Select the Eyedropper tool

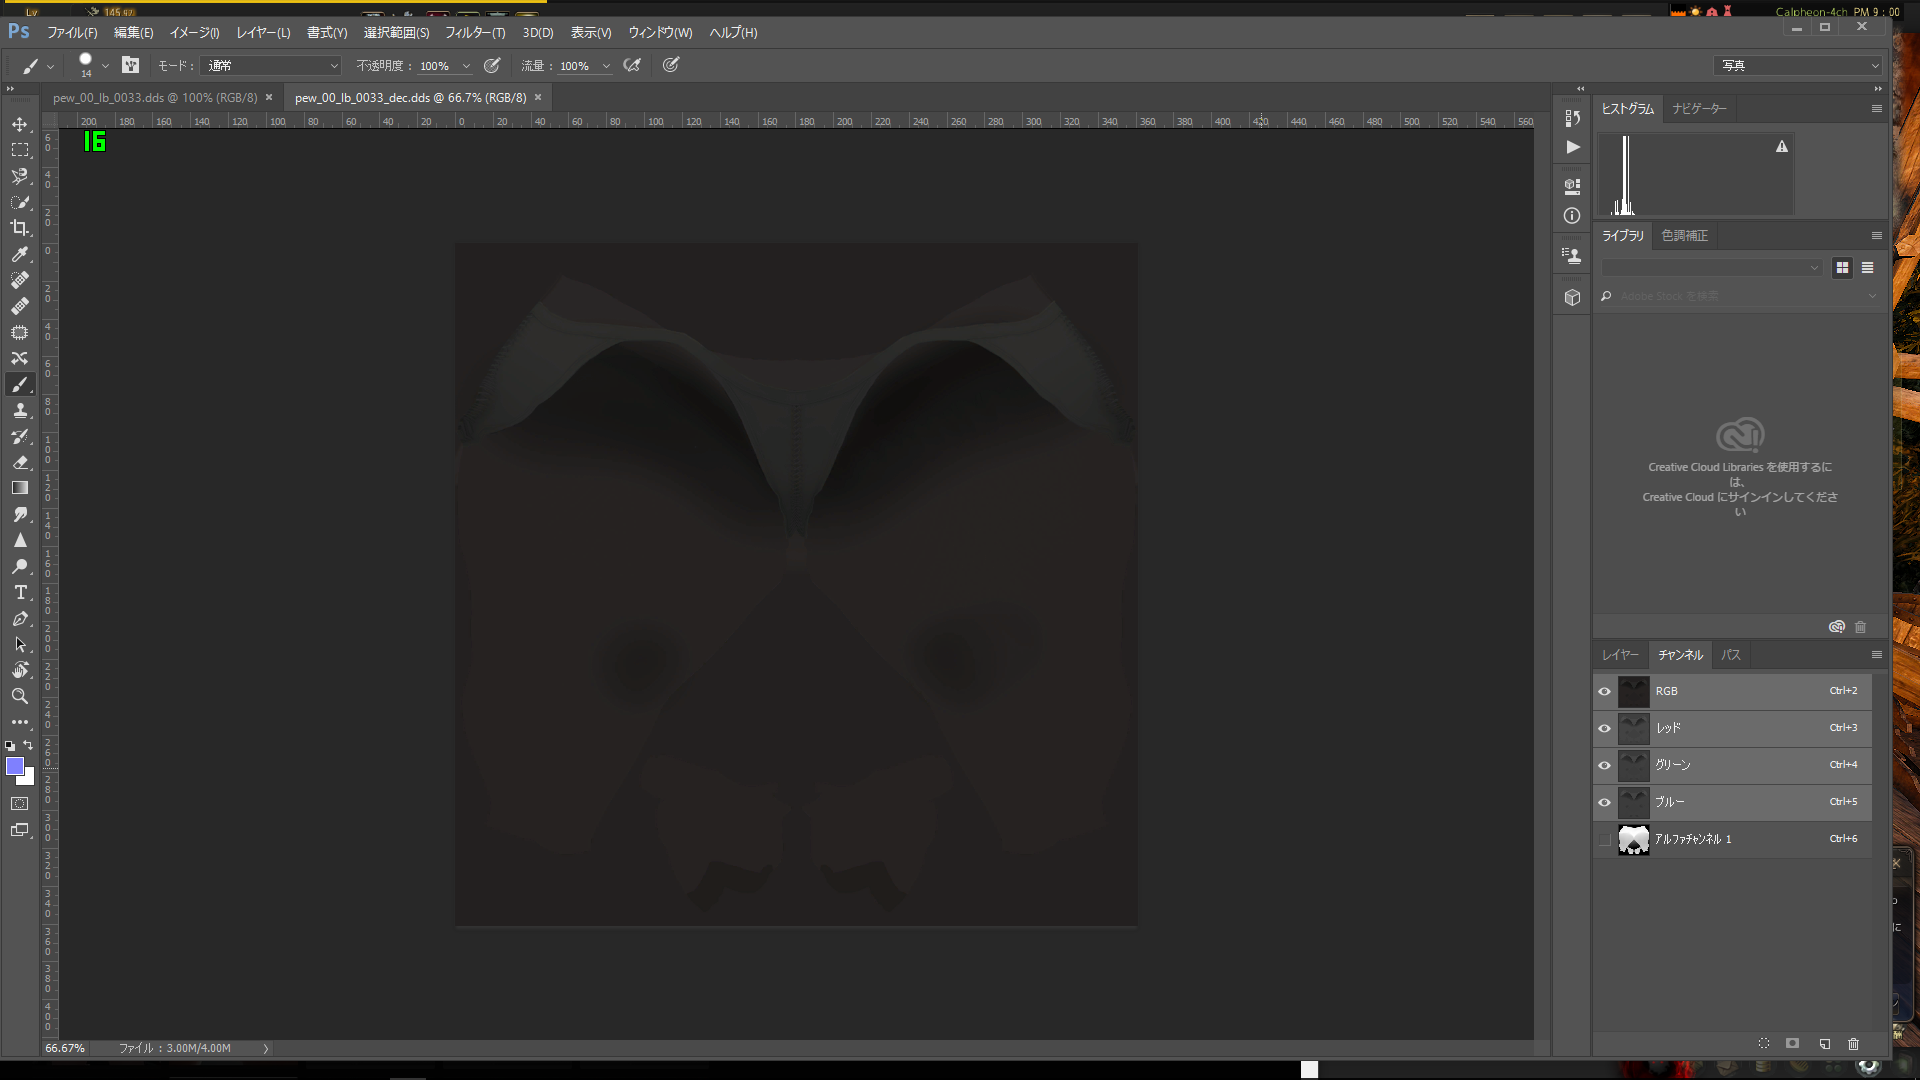(19, 254)
